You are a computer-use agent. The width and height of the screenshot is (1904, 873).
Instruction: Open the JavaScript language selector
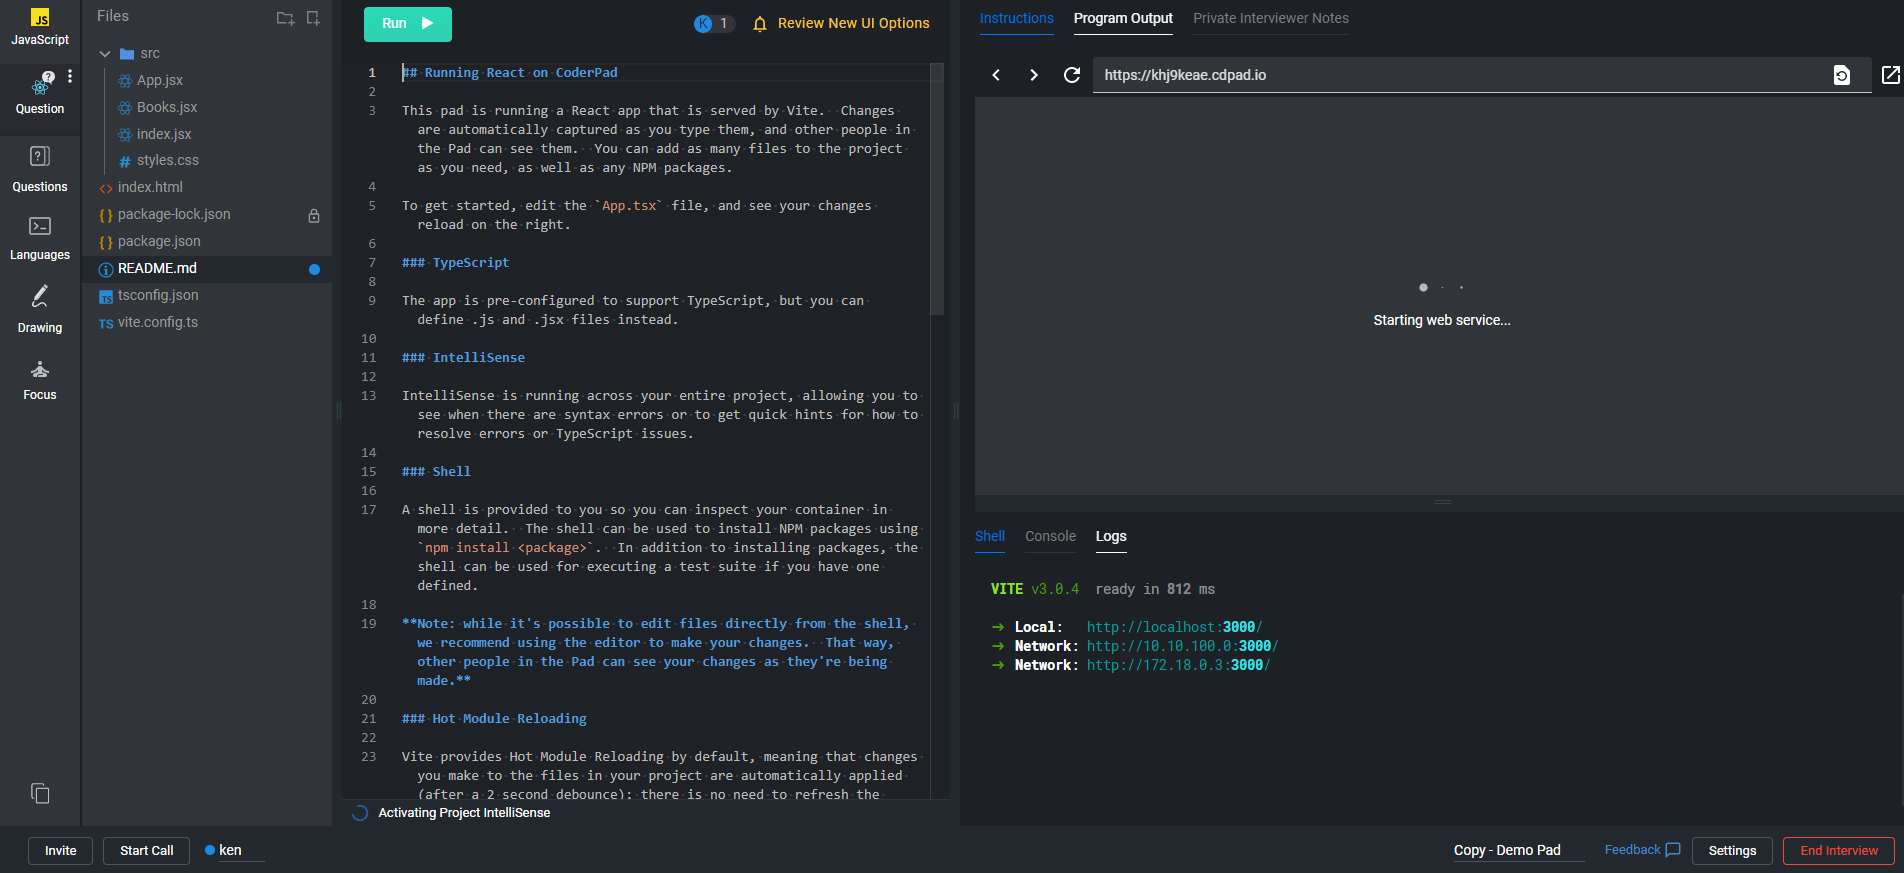point(40,27)
